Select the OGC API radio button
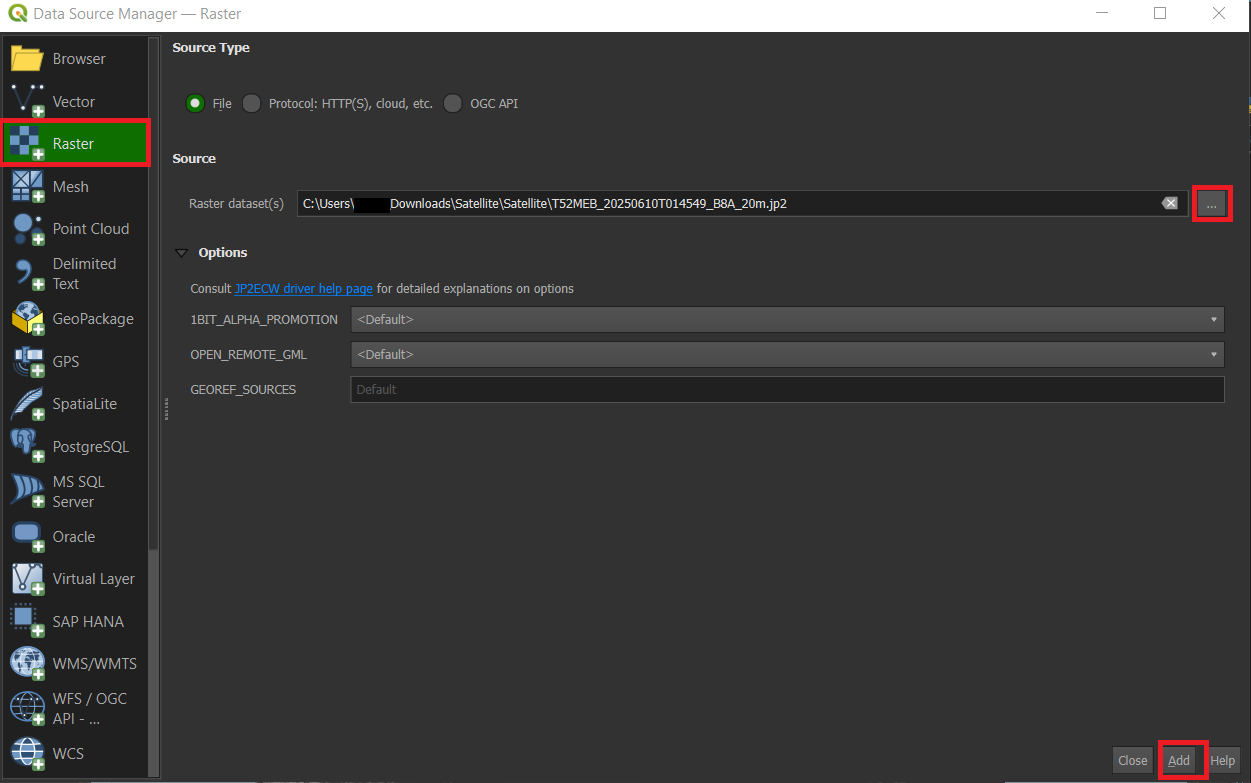 453,103
